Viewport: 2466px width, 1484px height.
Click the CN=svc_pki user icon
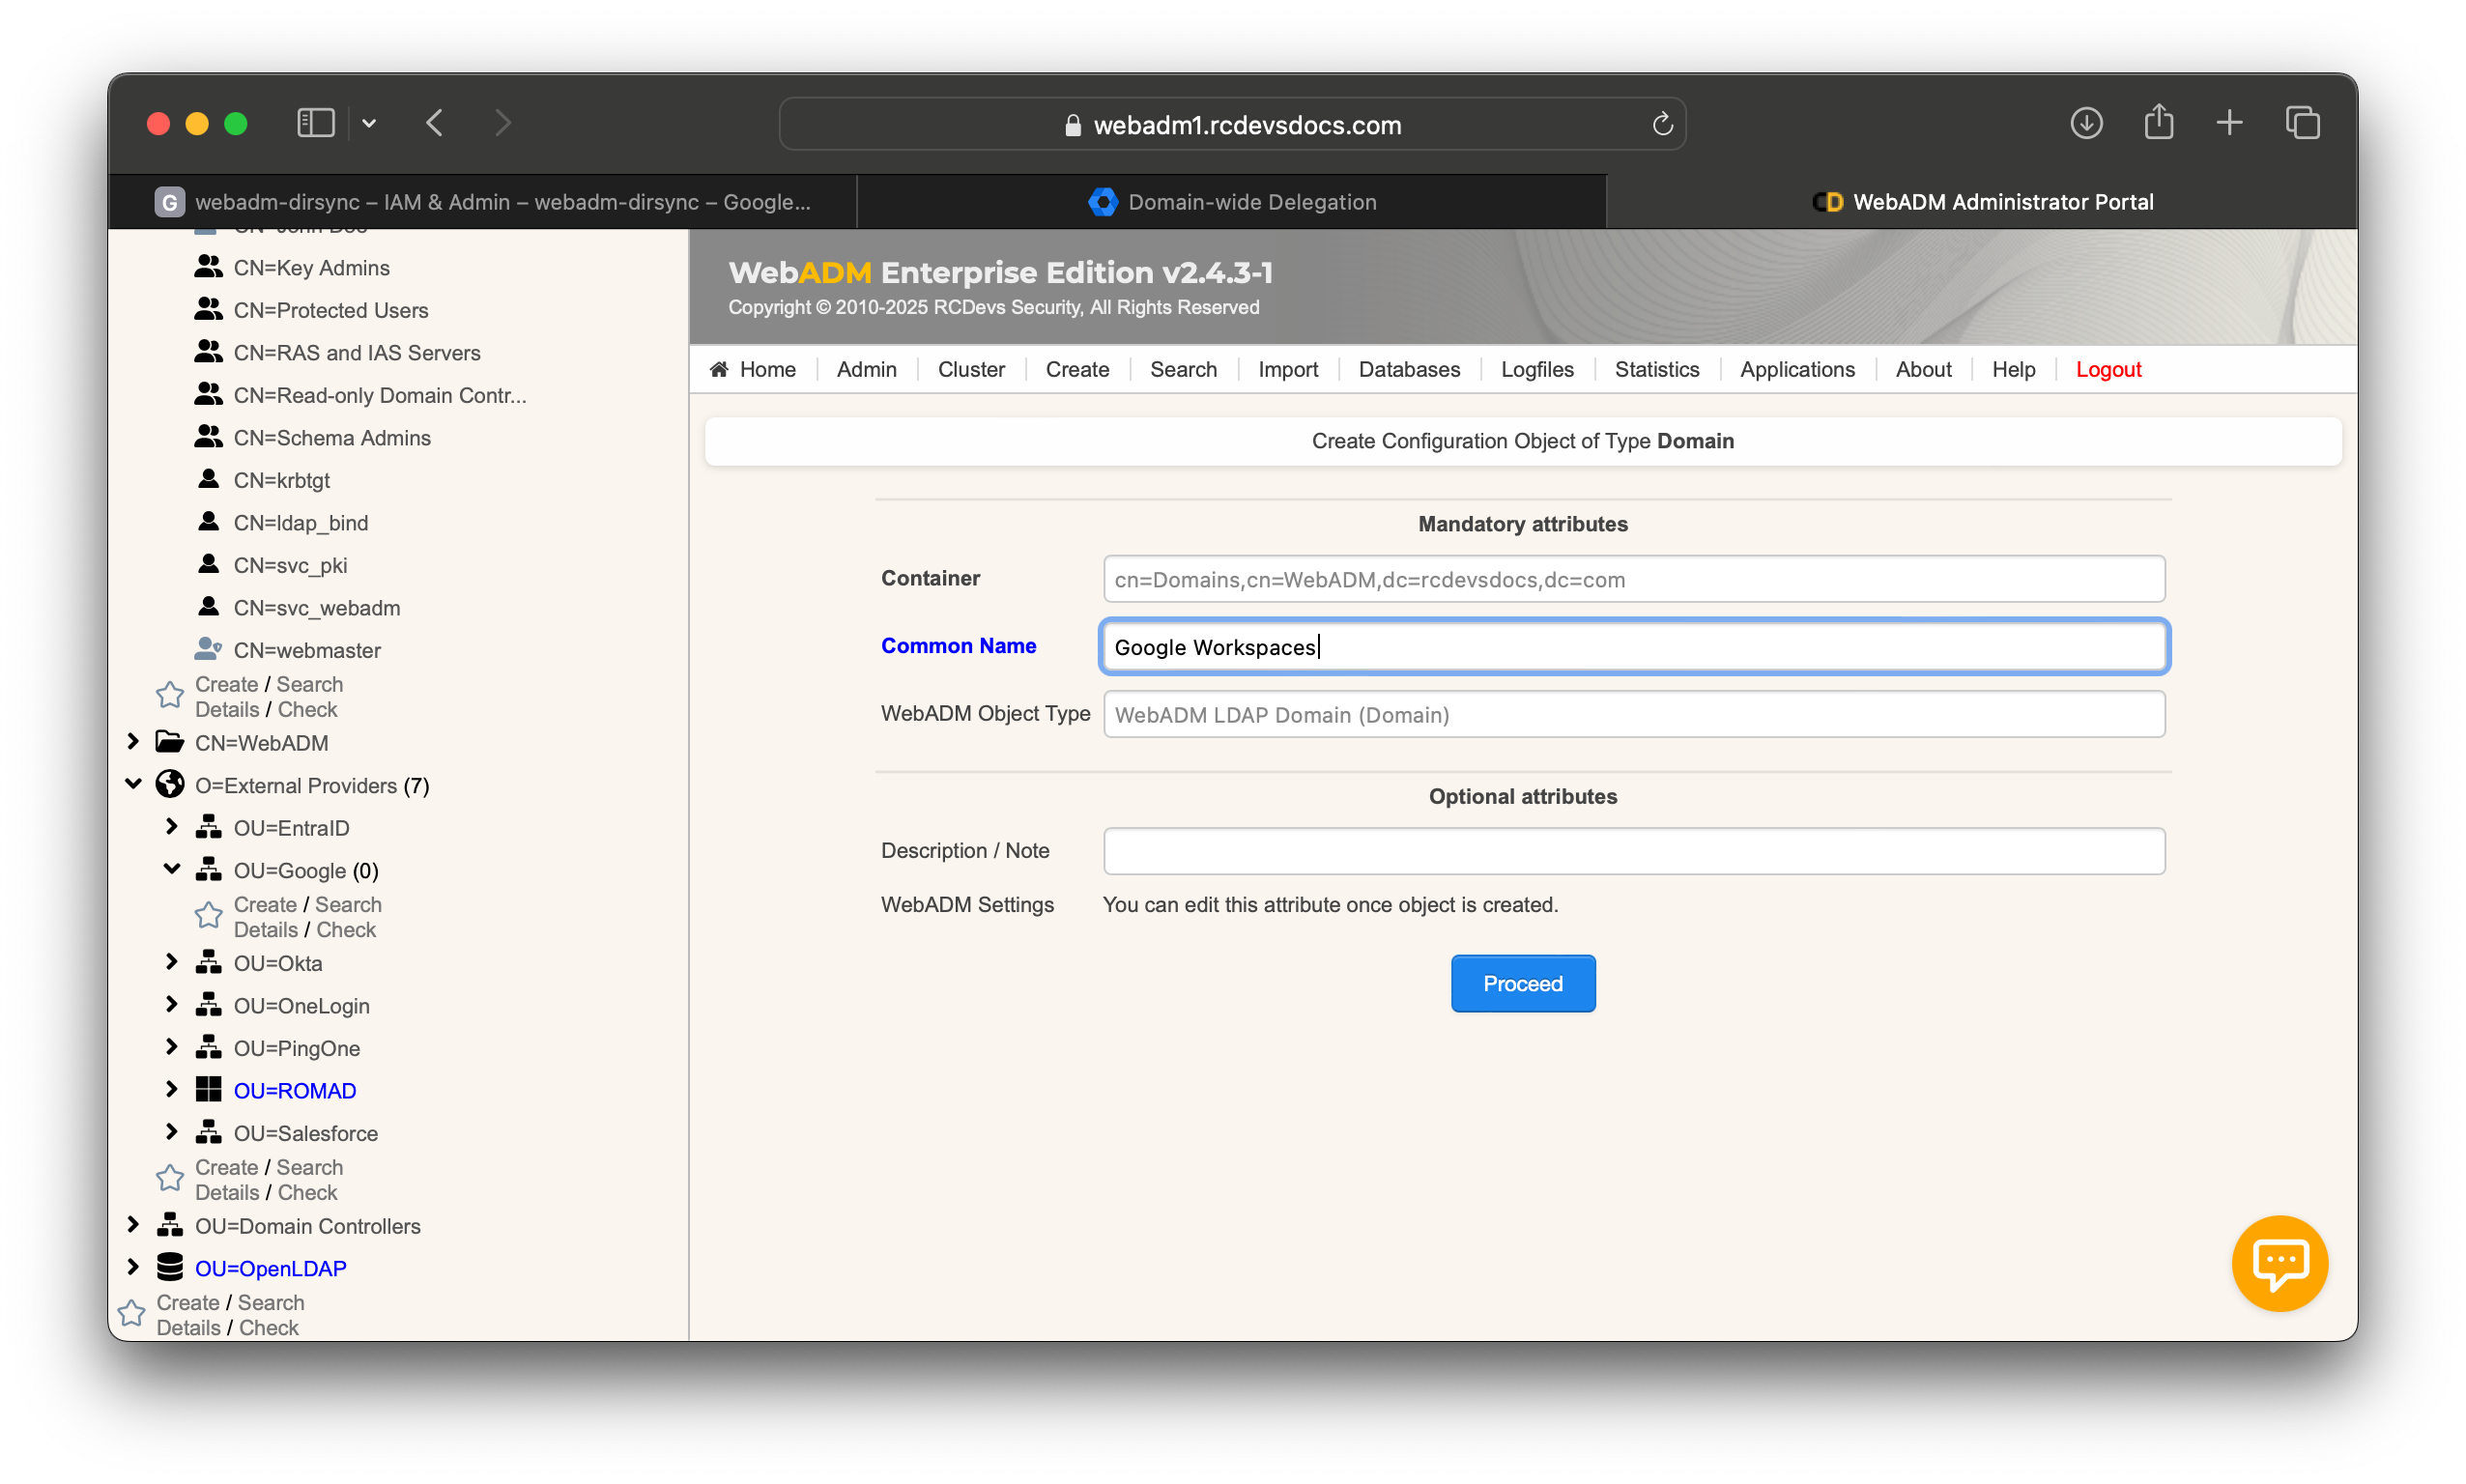pyautogui.click(x=208, y=564)
